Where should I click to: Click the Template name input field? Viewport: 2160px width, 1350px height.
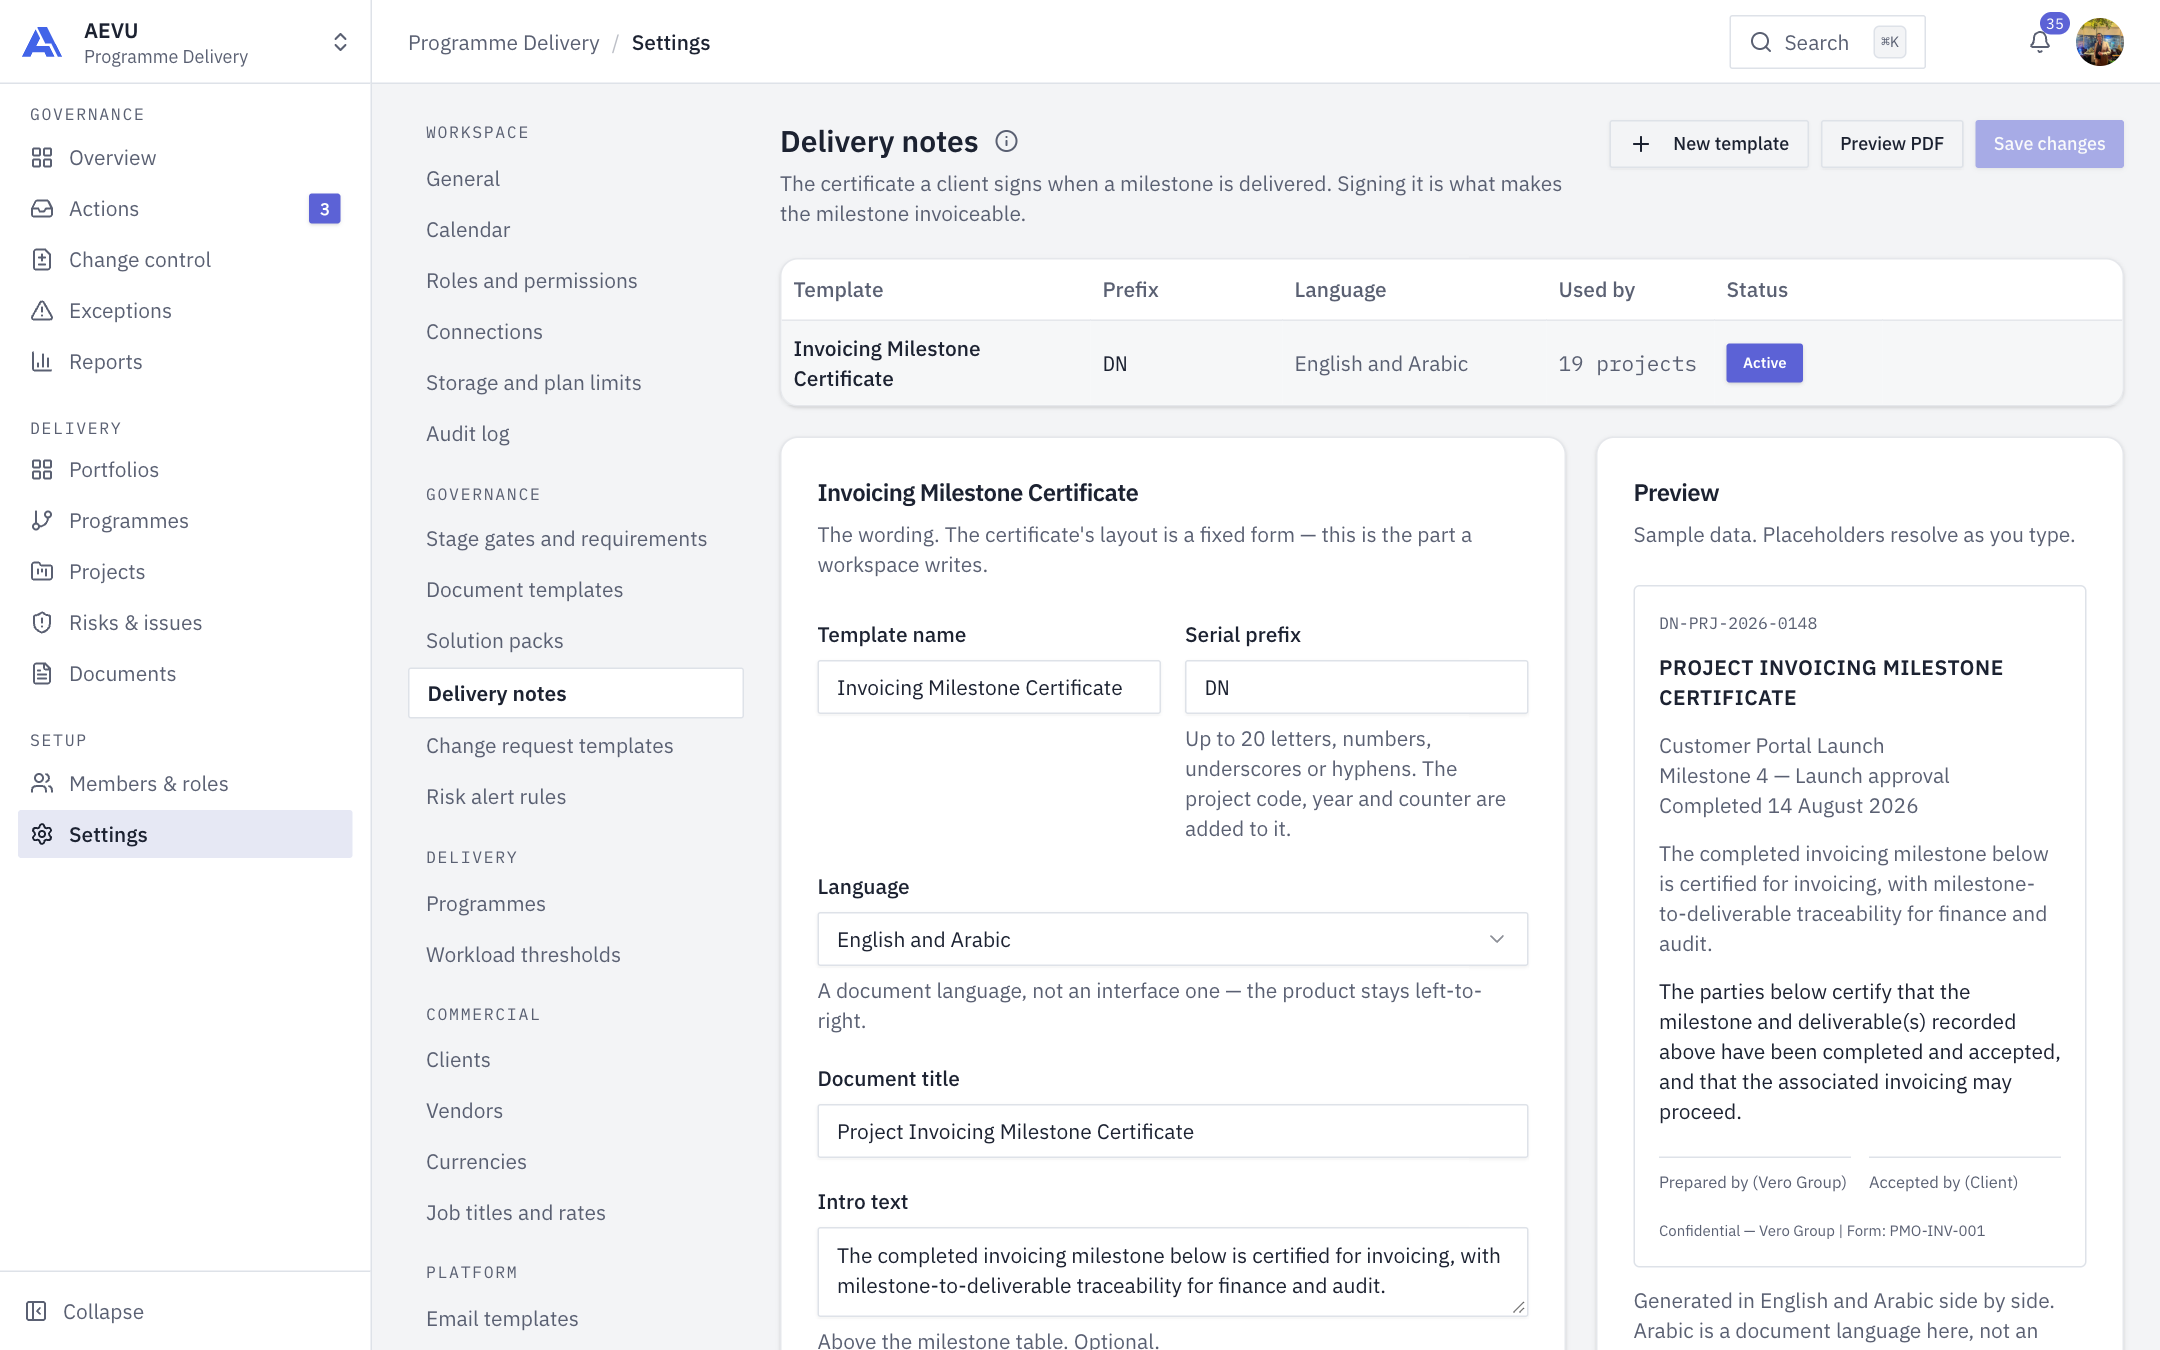(989, 688)
